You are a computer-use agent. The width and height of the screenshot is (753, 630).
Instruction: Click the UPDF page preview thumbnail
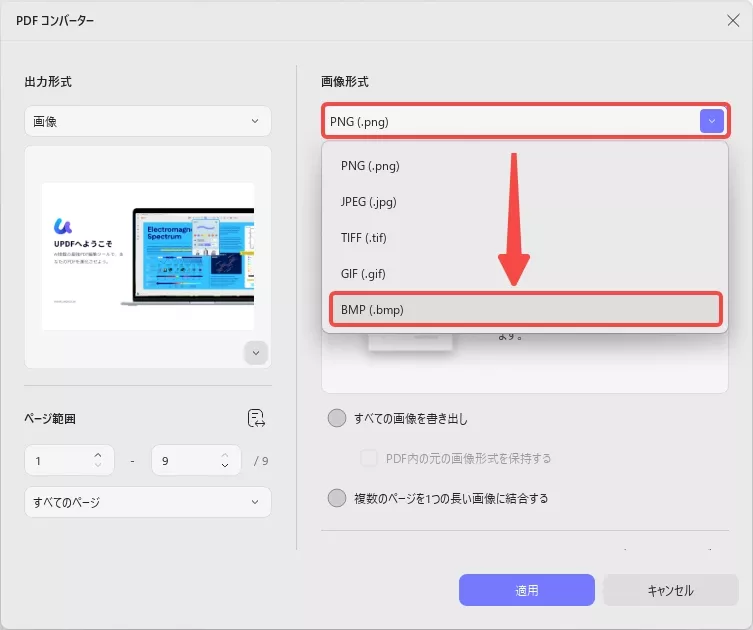coord(148,256)
